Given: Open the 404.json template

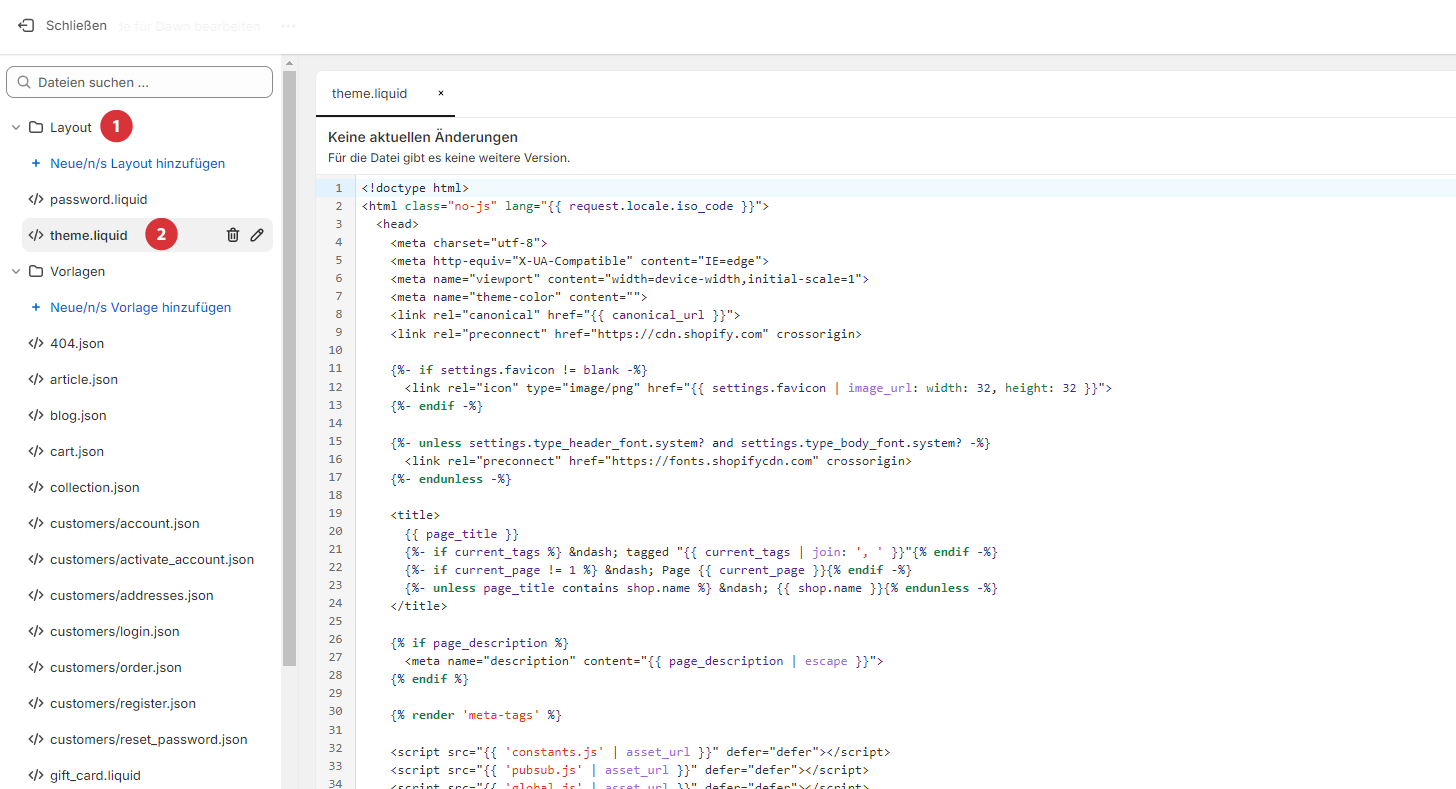Looking at the screenshot, I should 77,343.
